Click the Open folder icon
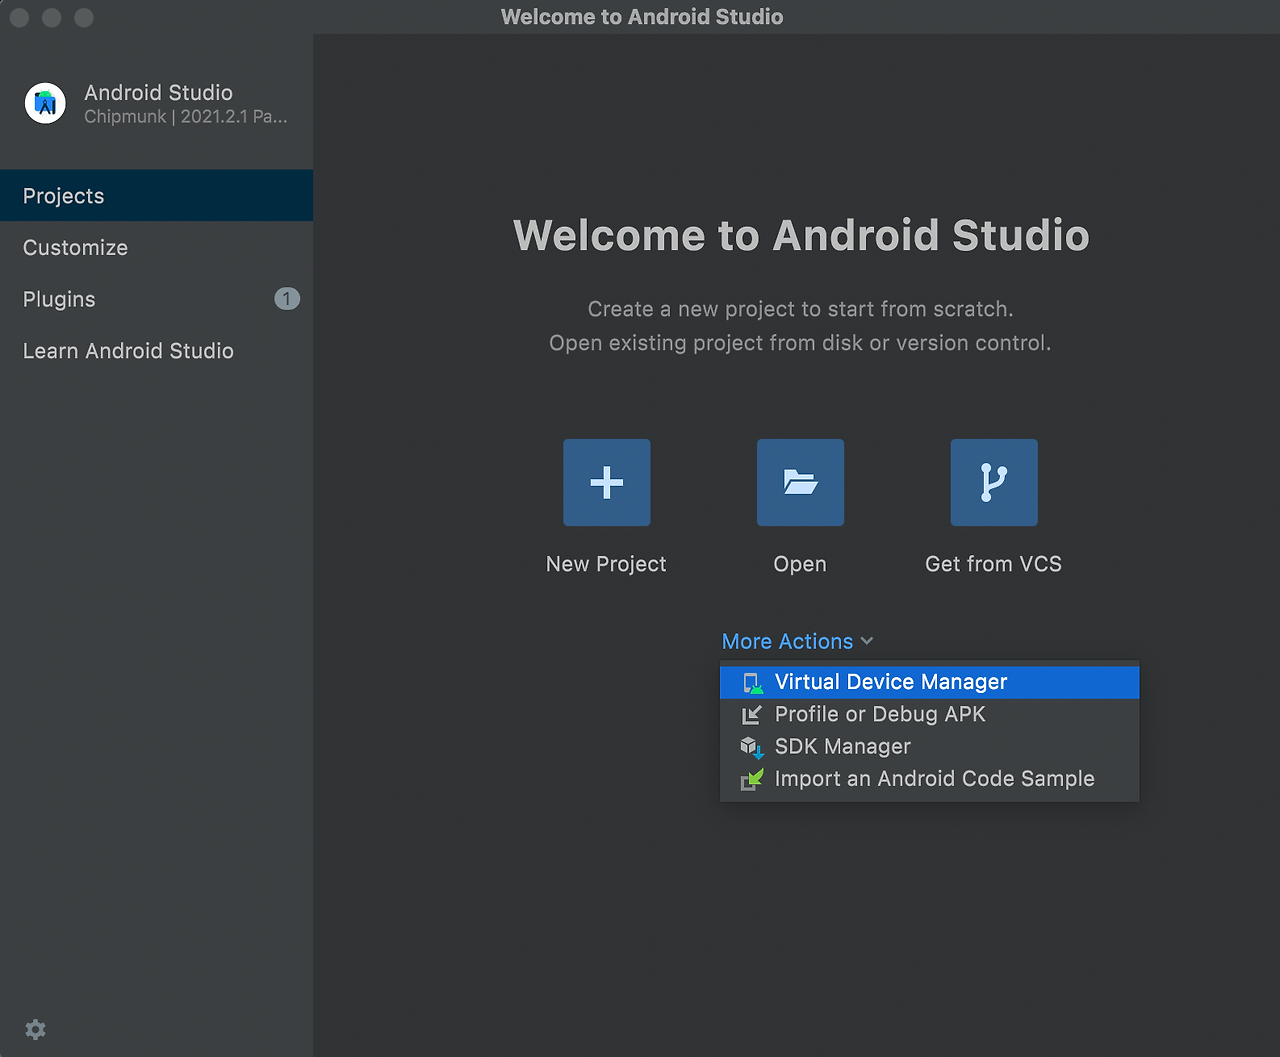This screenshot has width=1280, height=1057. 800,482
